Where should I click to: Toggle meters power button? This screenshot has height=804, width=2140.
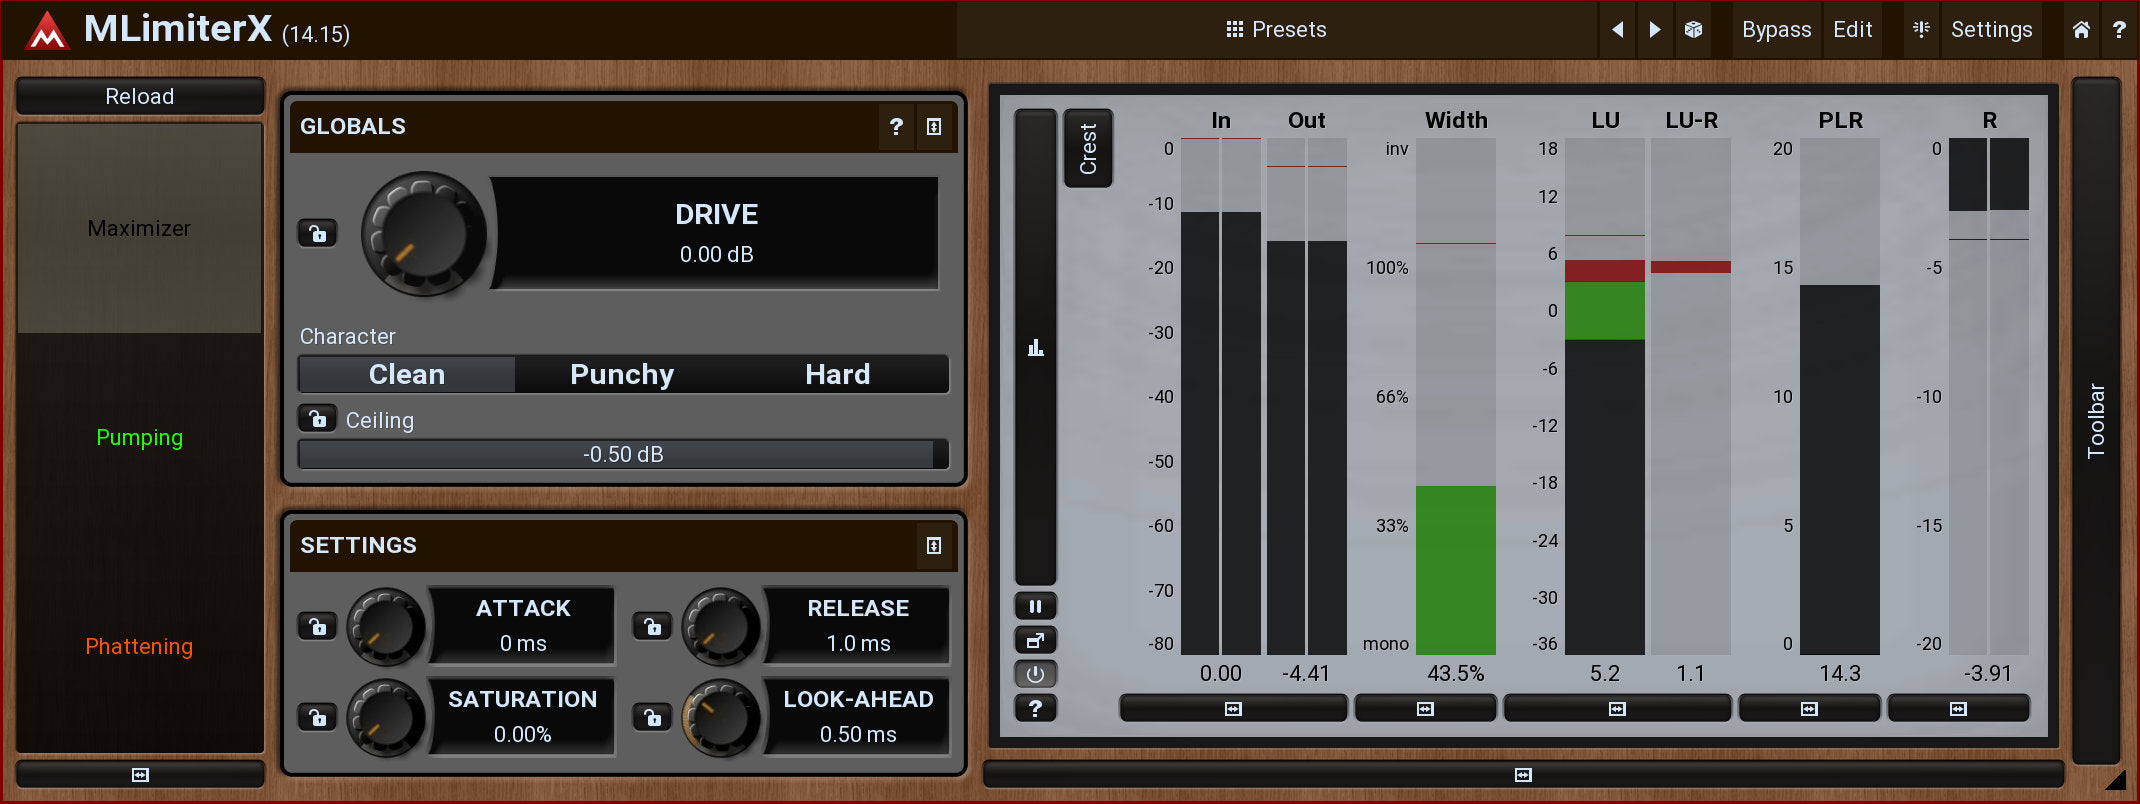click(x=1035, y=674)
